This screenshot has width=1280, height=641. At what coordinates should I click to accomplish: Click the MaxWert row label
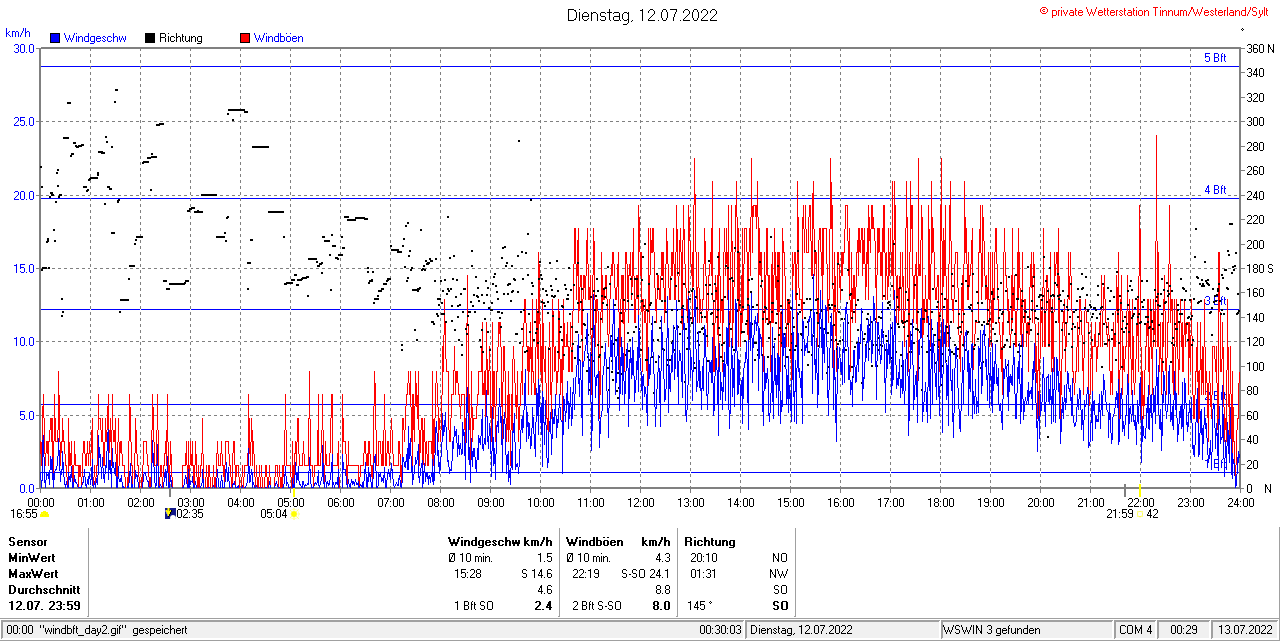click(33, 574)
